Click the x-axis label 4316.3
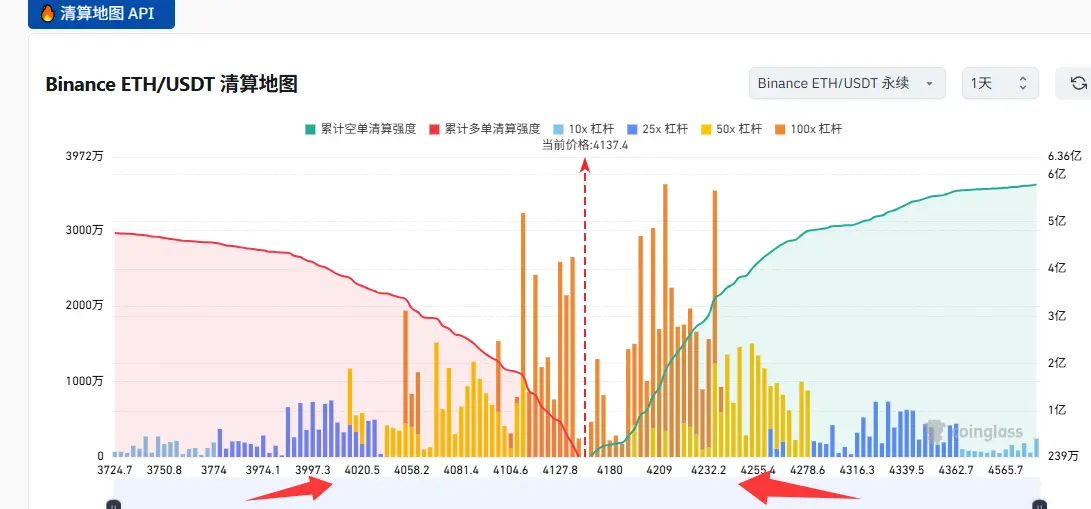Image resolution: width=1091 pixels, height=509 pixels. (857, 470)
